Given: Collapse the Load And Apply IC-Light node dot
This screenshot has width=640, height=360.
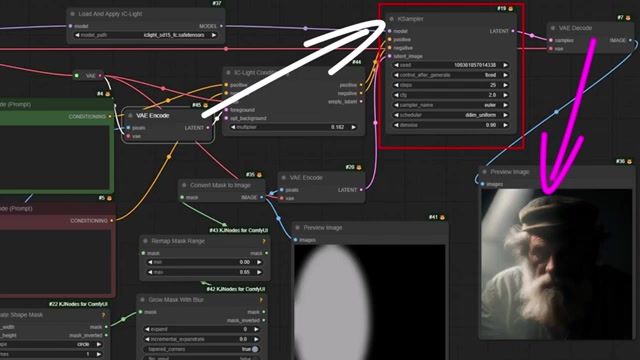Looking at the screenshot, I should 72,14.
